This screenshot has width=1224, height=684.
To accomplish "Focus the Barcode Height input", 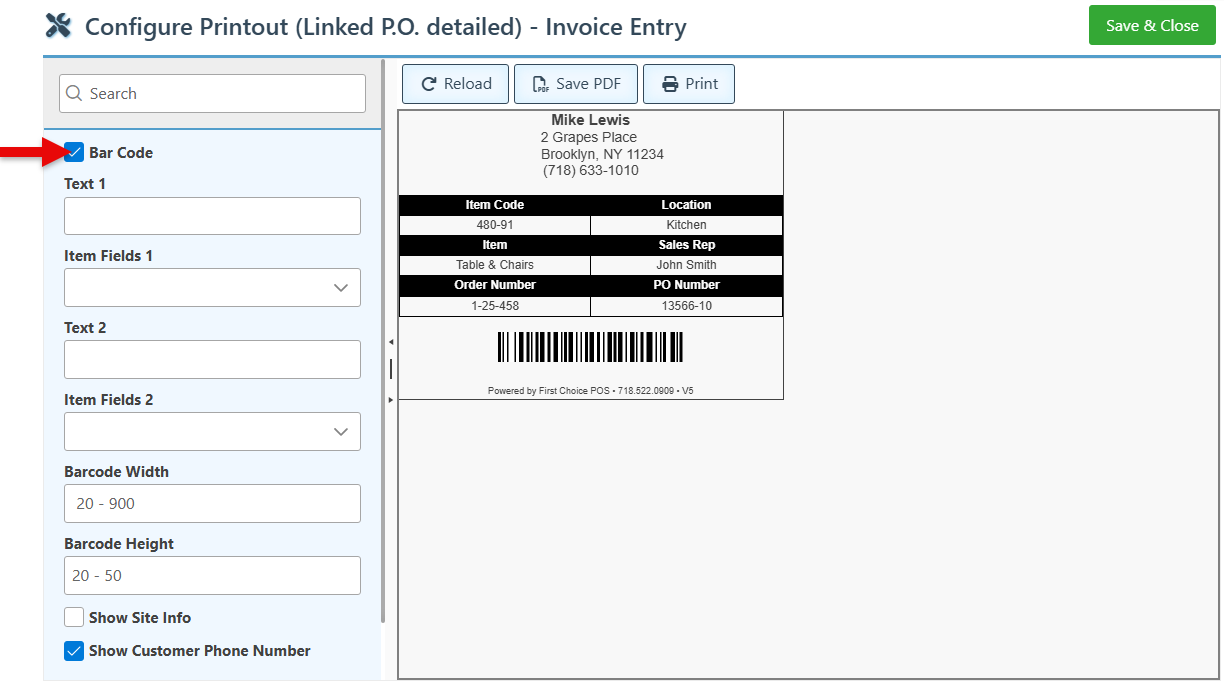I will [212, 576].
